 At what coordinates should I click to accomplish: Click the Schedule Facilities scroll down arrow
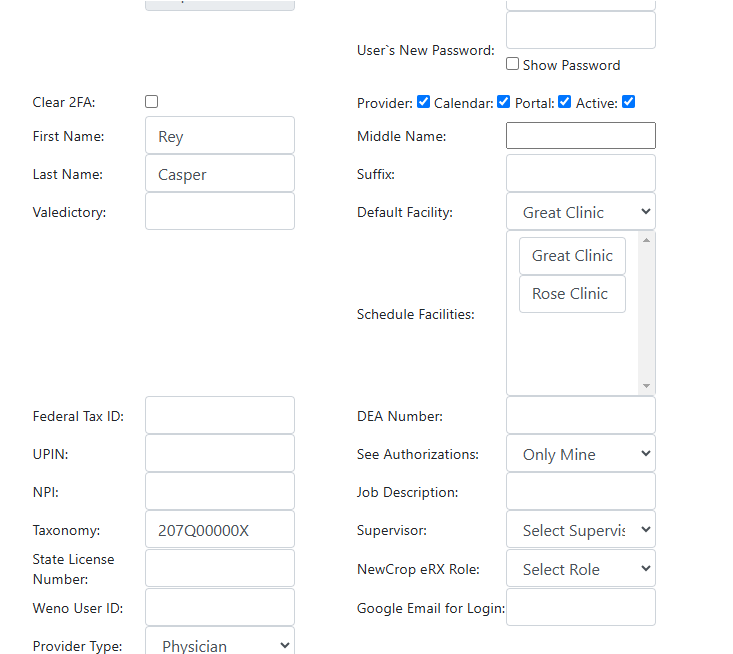coord(647,386)
